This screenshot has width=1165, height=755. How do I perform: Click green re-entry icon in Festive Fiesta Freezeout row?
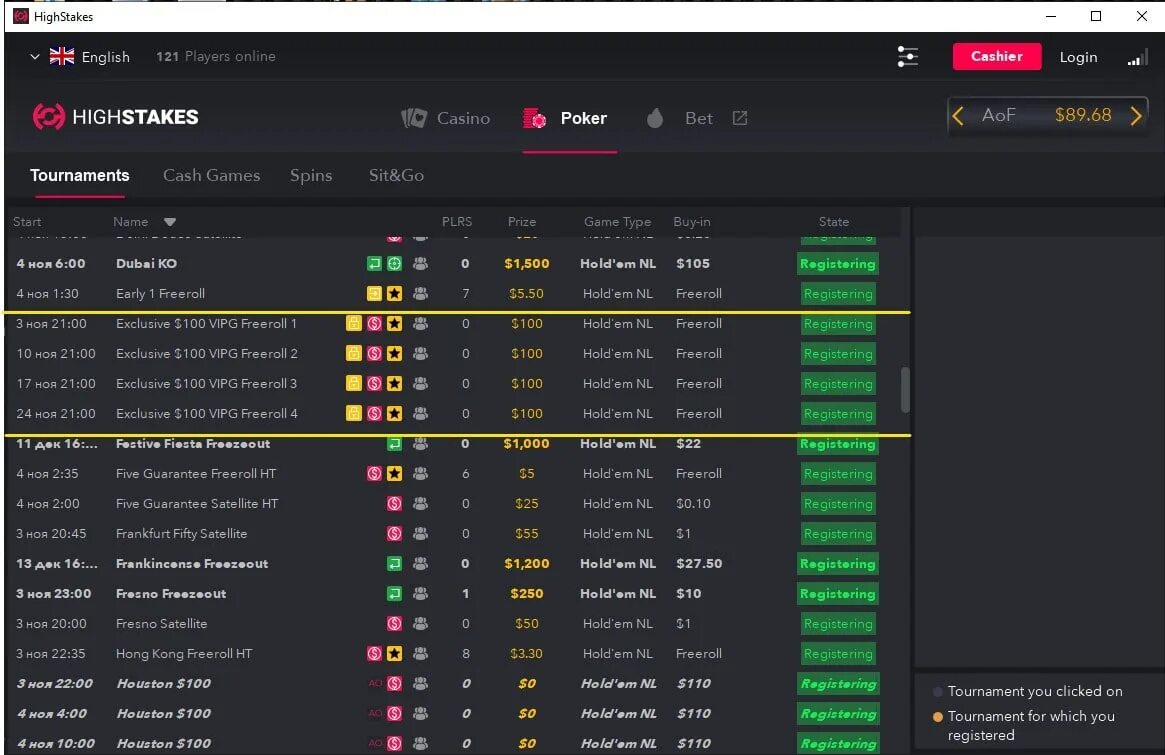click(x=395, y=444)
